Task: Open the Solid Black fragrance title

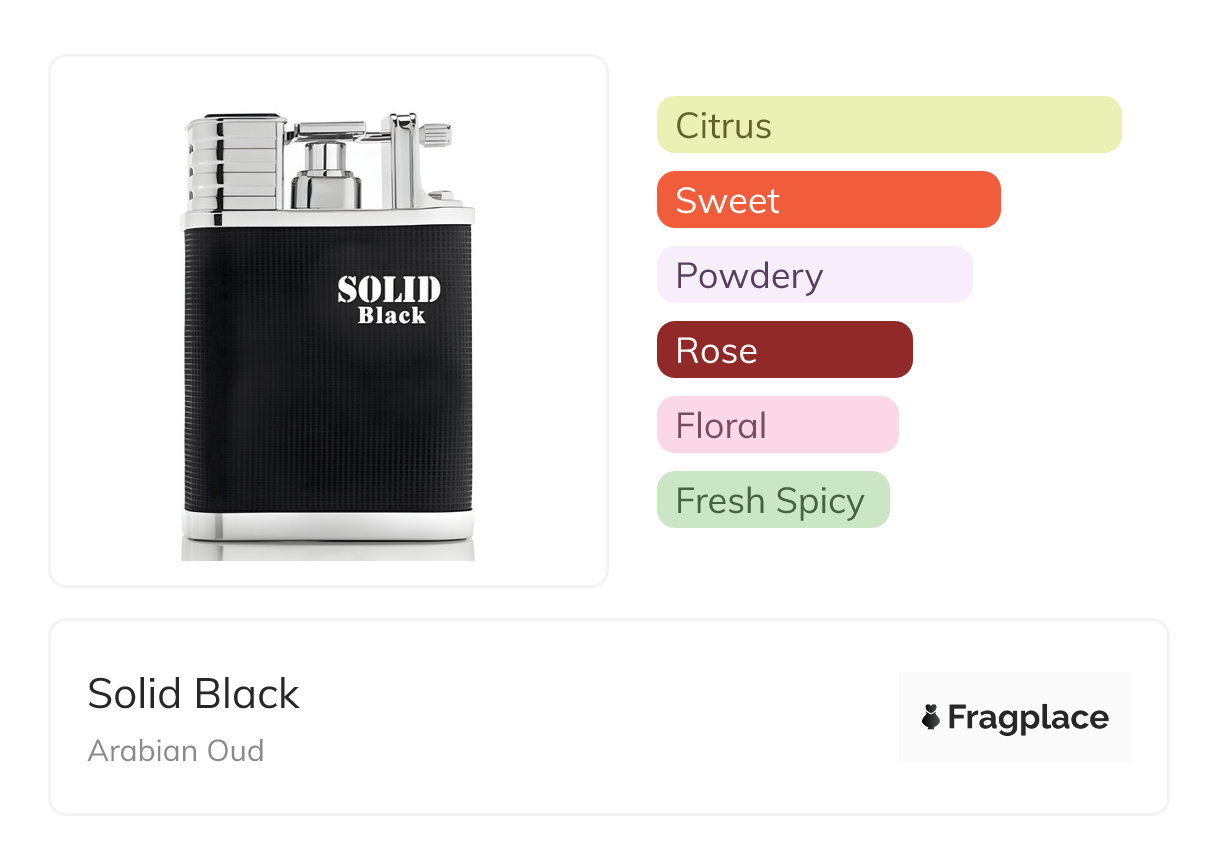Action: (193, 694)
